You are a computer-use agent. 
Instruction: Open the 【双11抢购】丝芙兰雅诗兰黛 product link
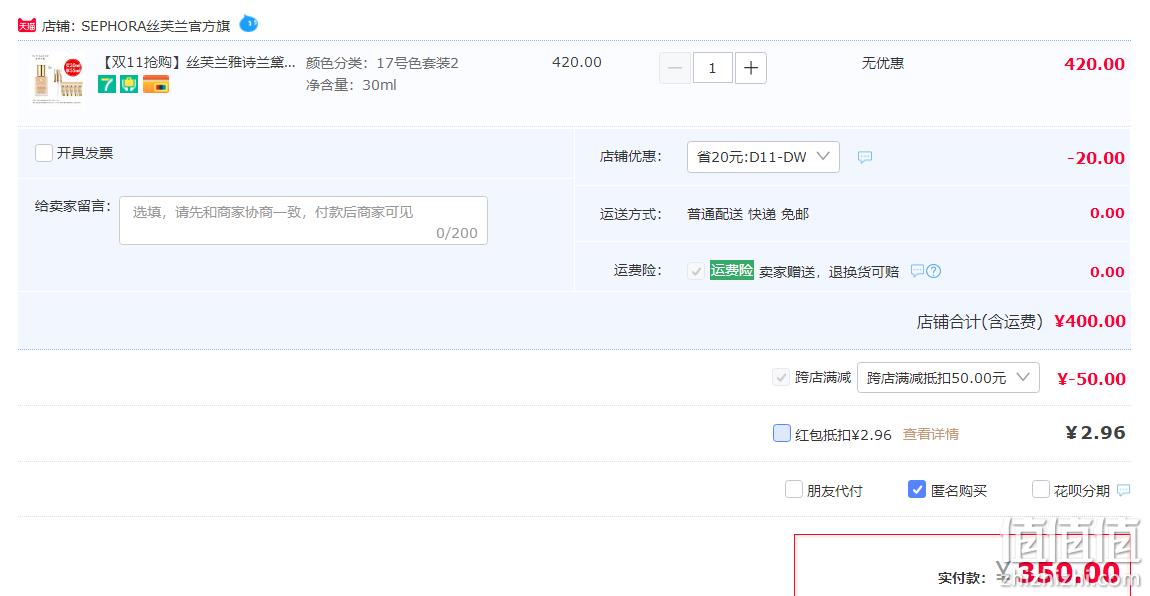point(197,62)
